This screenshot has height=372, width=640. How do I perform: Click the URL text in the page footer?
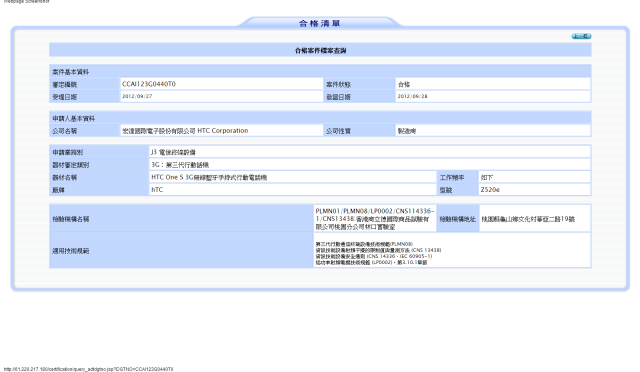click(89, 369)
